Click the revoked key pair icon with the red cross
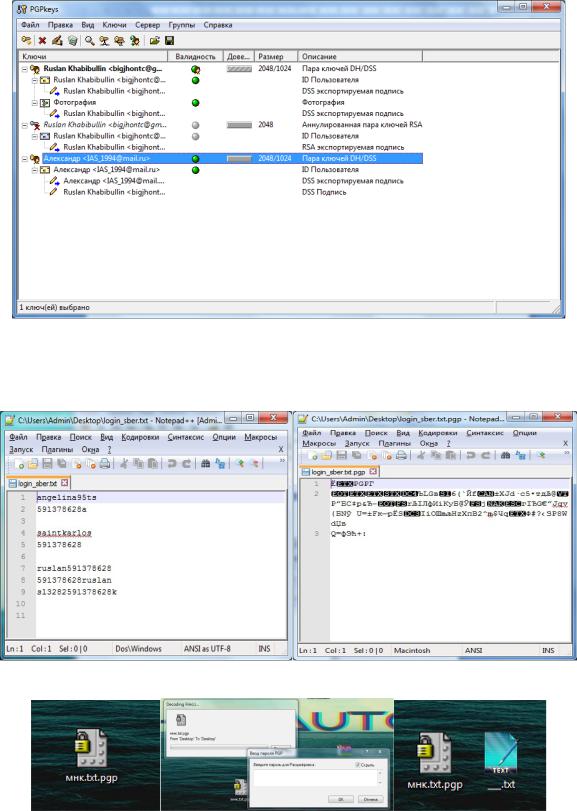Viewport: 577px width, 811px height. click(x=35, y=125)
